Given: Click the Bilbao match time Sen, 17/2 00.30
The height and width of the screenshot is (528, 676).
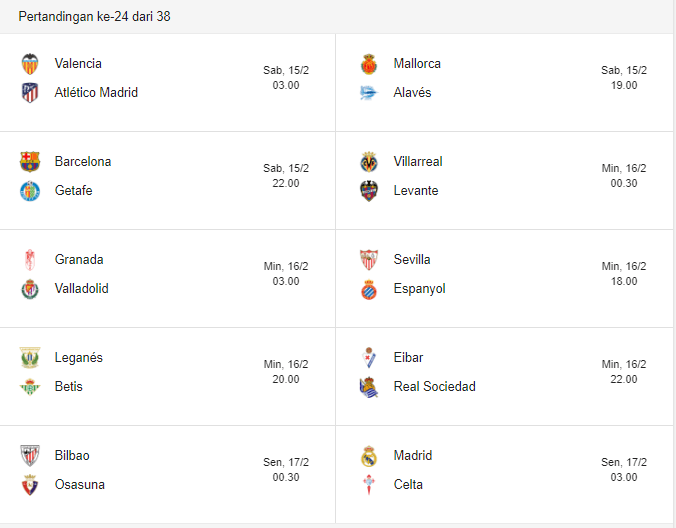Looking at the screenshot, I should tap(286, 470).
